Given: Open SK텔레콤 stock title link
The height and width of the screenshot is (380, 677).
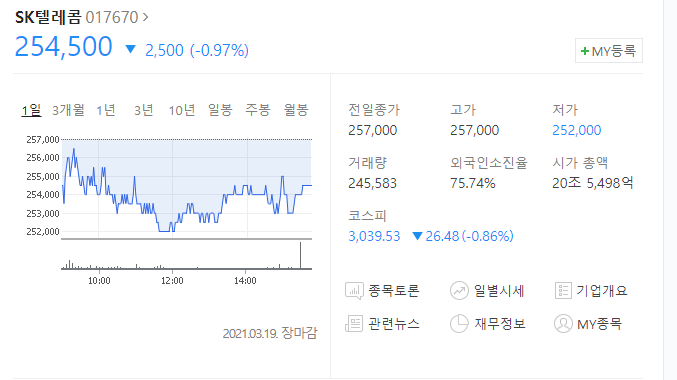Looking at the screenshot, I should point(48,17).
